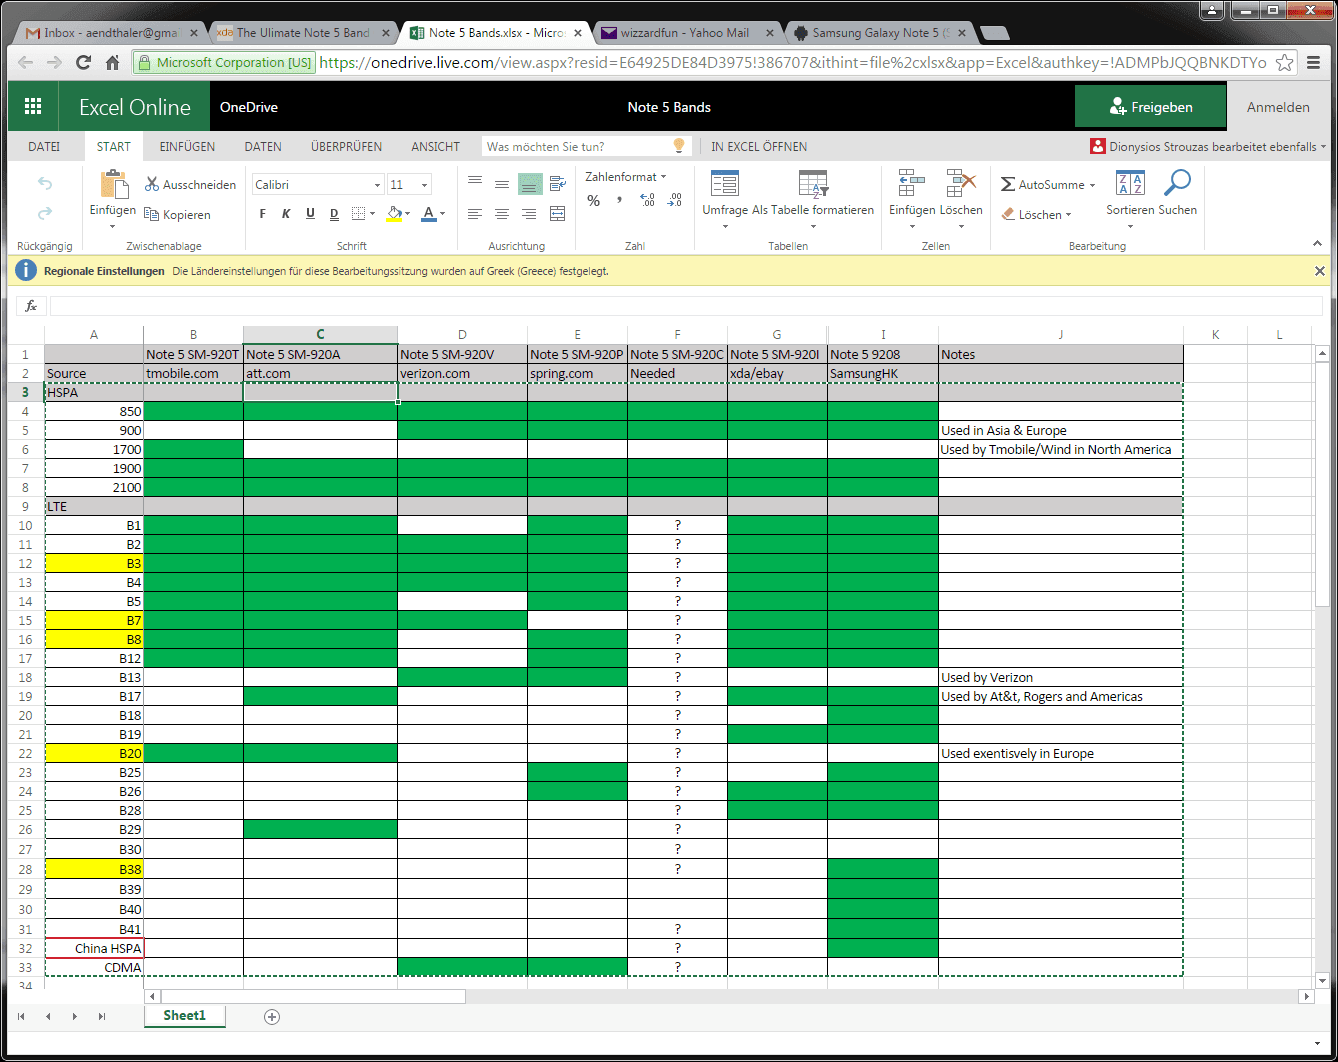This screenshot has width=1338, height=1062.
Task: Switch to the DATEN ribbon tab
Action: [x=263, y=146]
